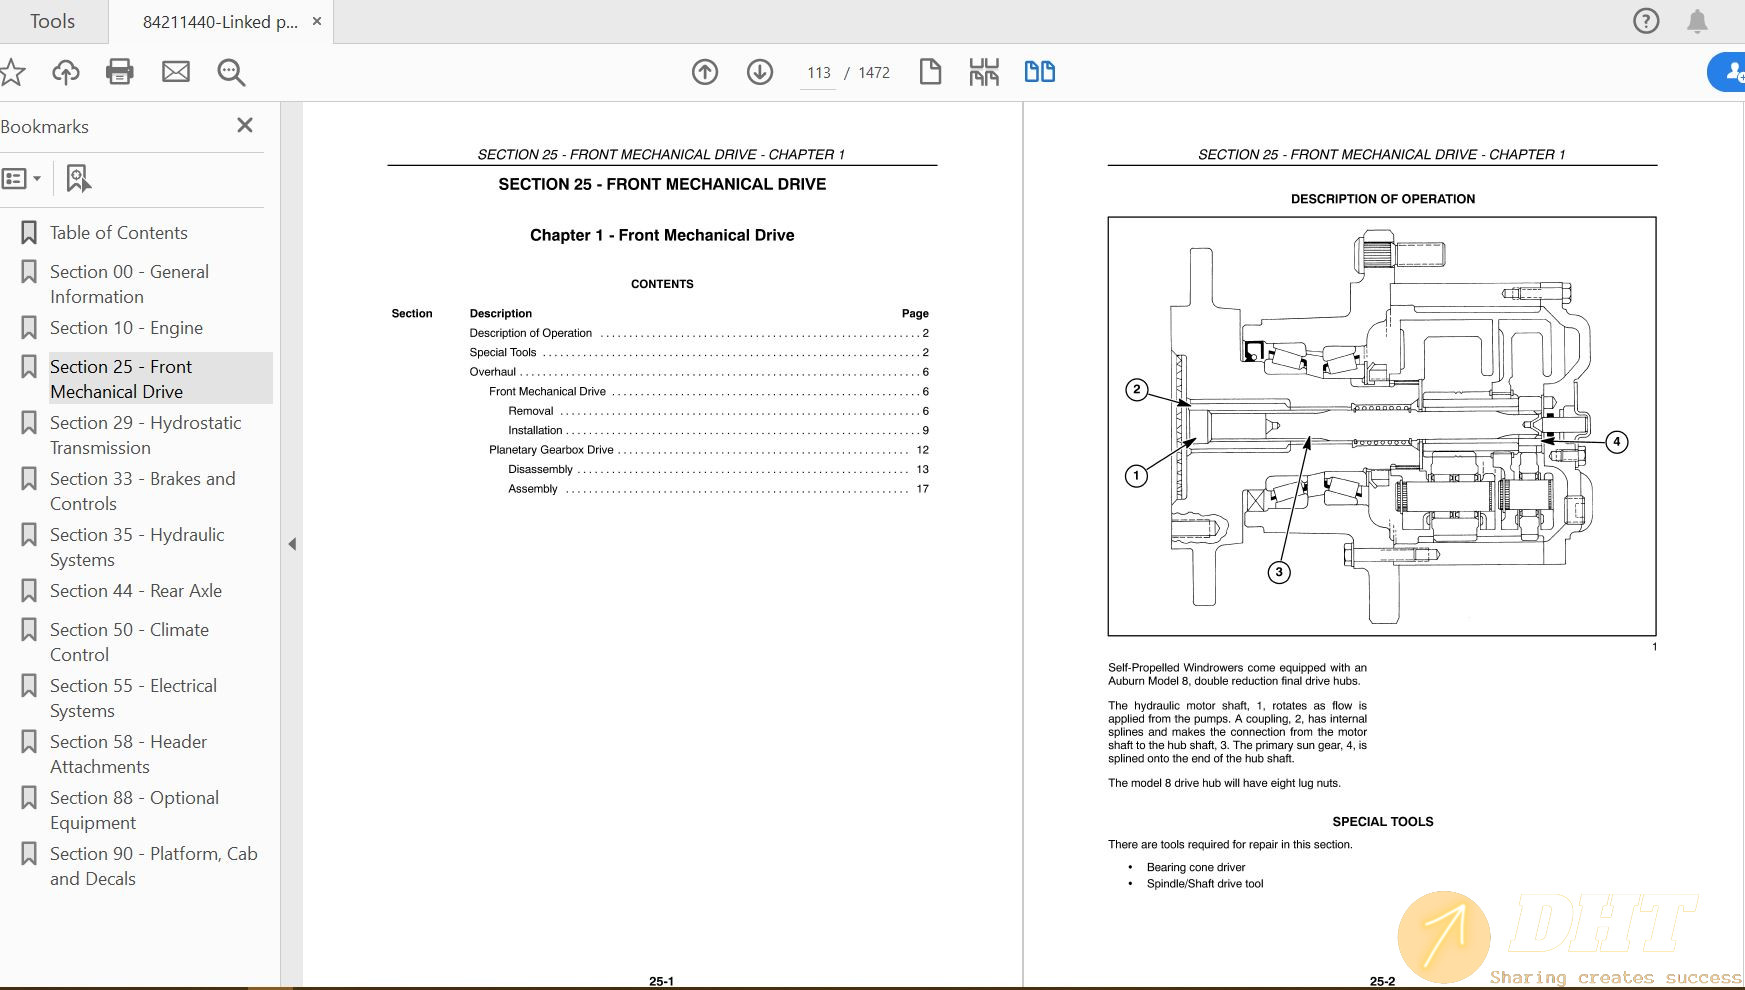Click the drive hub diagram image
The height and width of the screenshot is (990, 1745).
(x=1382, y=426)
